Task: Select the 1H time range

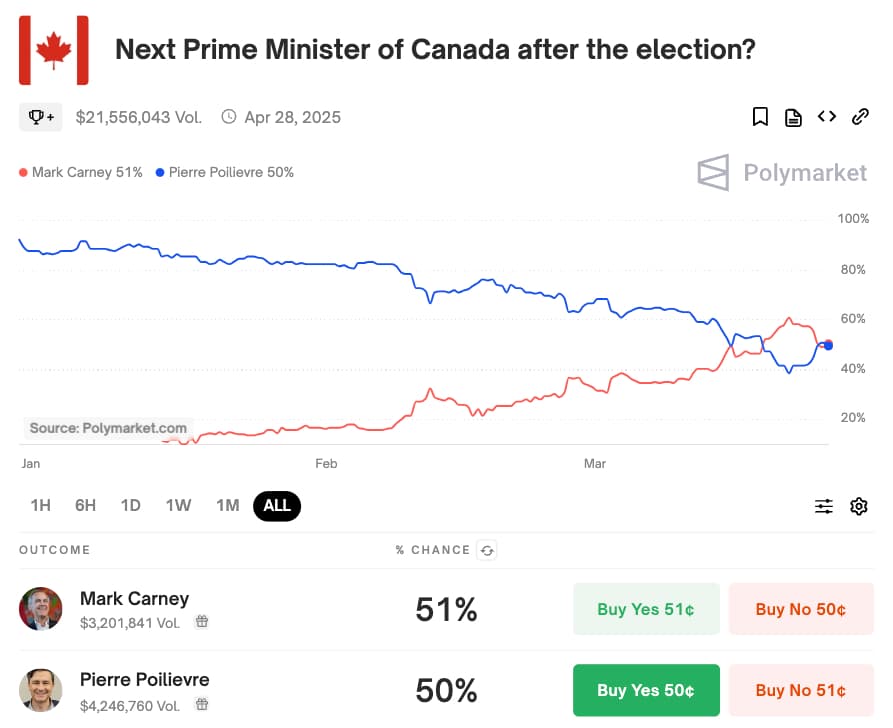Action: coord(40,505)
